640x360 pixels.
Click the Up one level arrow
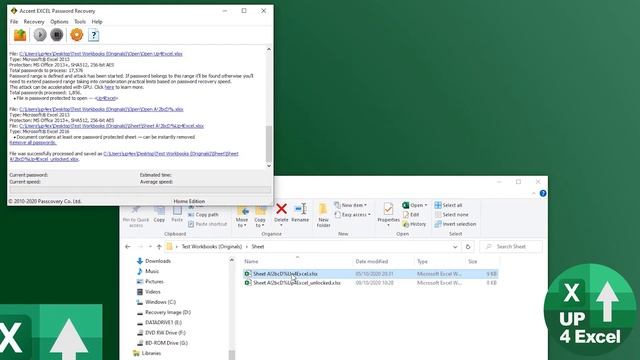159,247
